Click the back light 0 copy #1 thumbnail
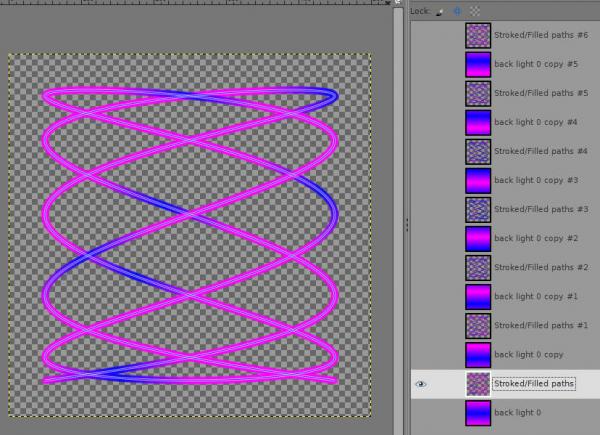600x435 pixels. (478, 297)
